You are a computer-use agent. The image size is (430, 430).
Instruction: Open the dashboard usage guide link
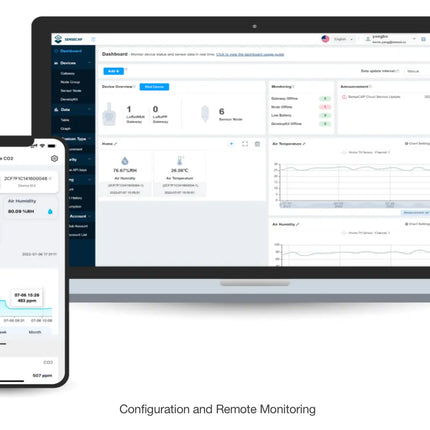tap(250, 54)
